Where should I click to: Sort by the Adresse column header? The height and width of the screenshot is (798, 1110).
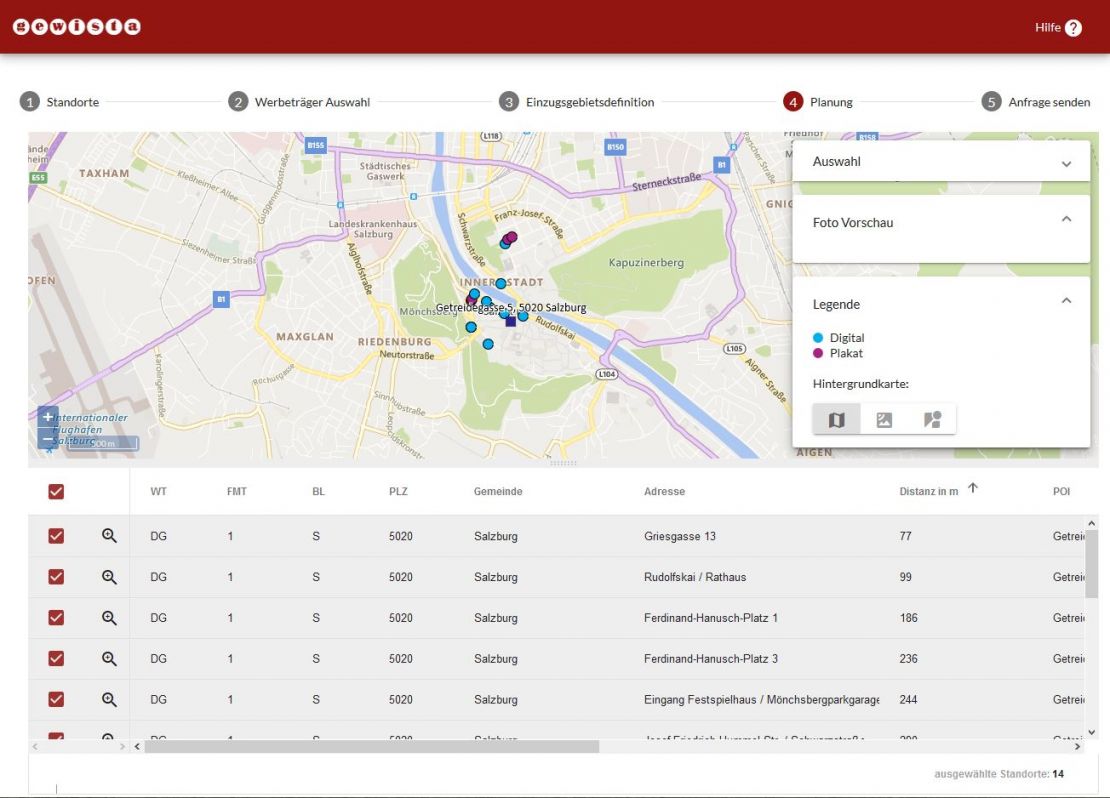pos(664,491)
